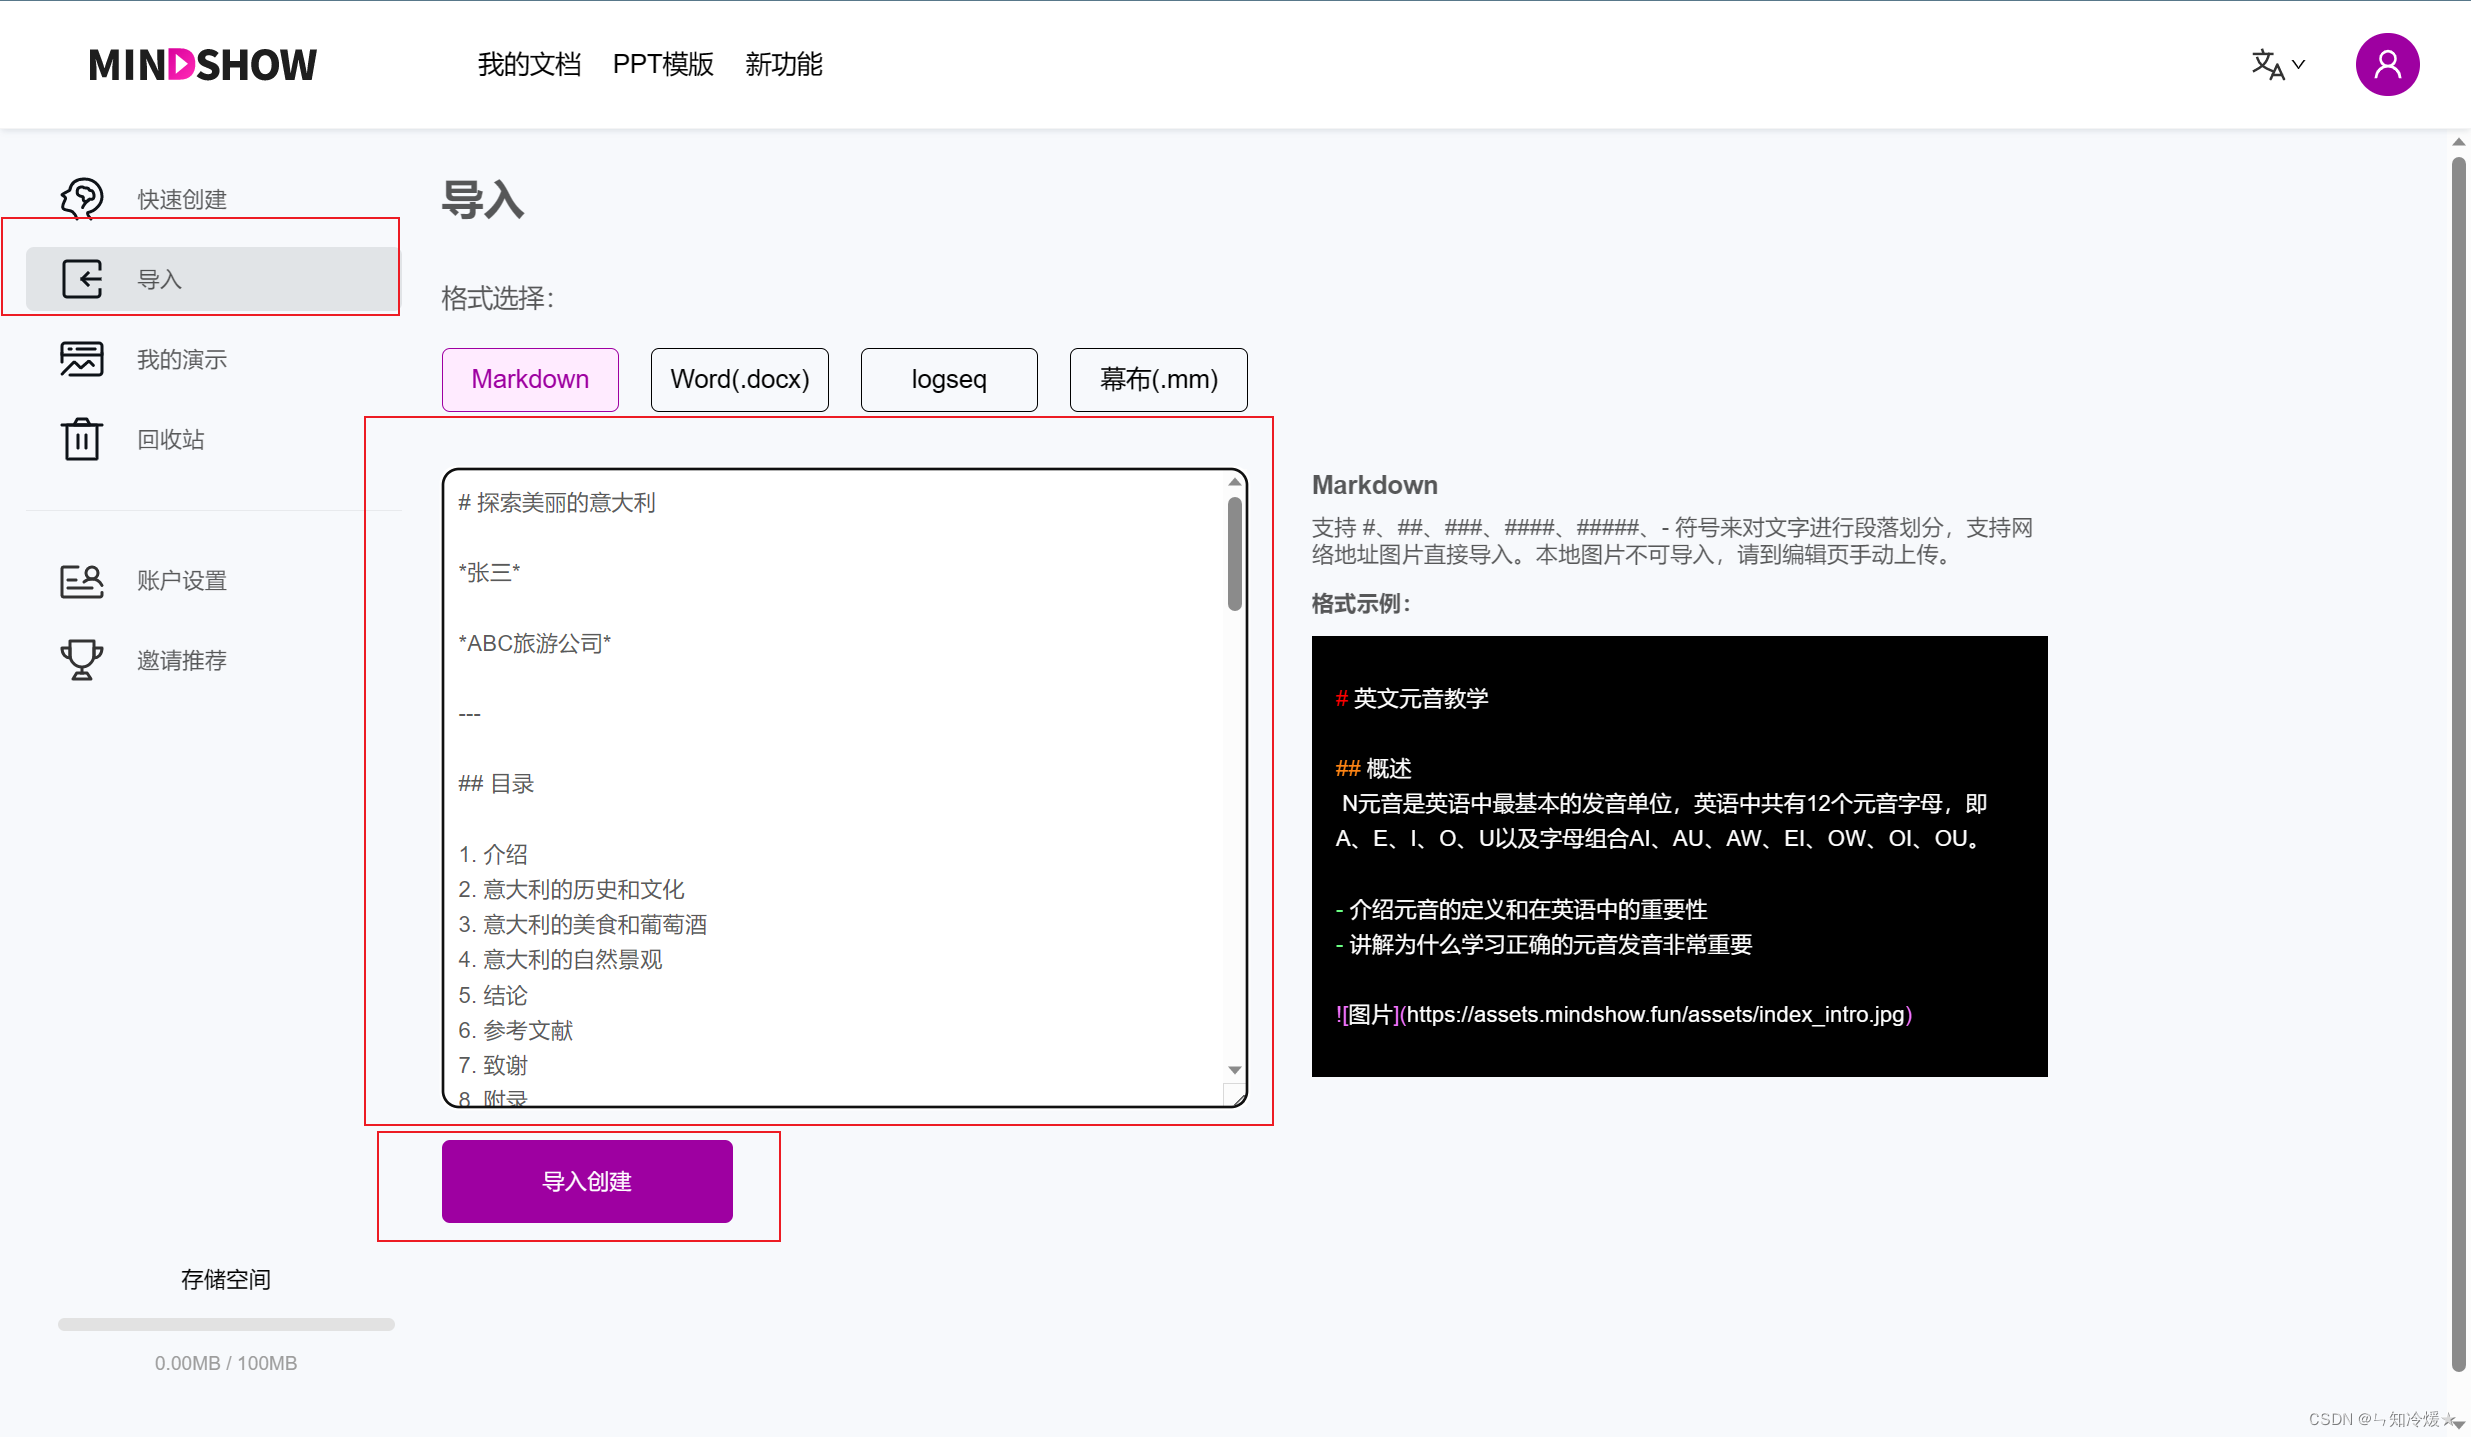Click the '# 英文元音教学' example line
Image resolution: width=2471 pixels, height=1437 pixels.
1412,698
